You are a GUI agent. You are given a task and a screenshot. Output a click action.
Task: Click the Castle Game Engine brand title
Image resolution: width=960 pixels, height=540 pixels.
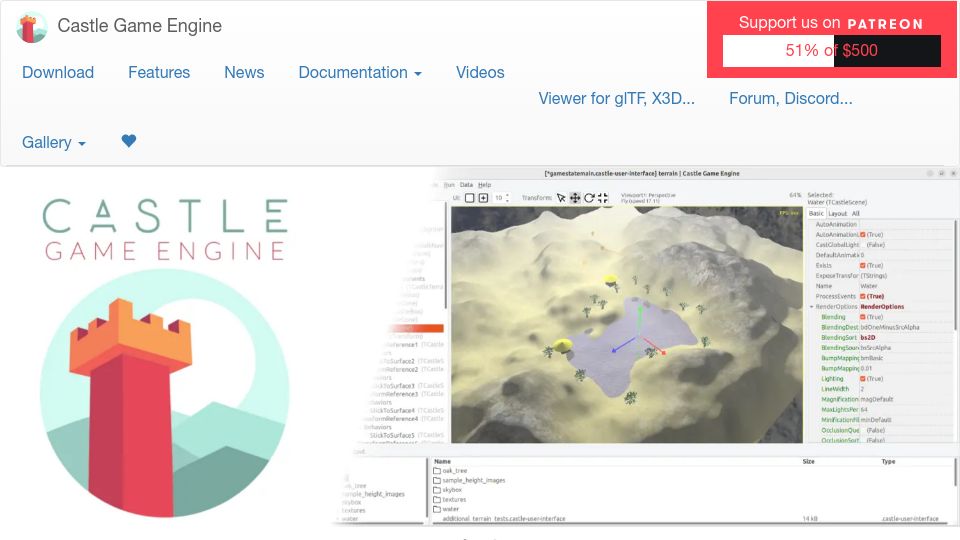[x=140, y=26]
